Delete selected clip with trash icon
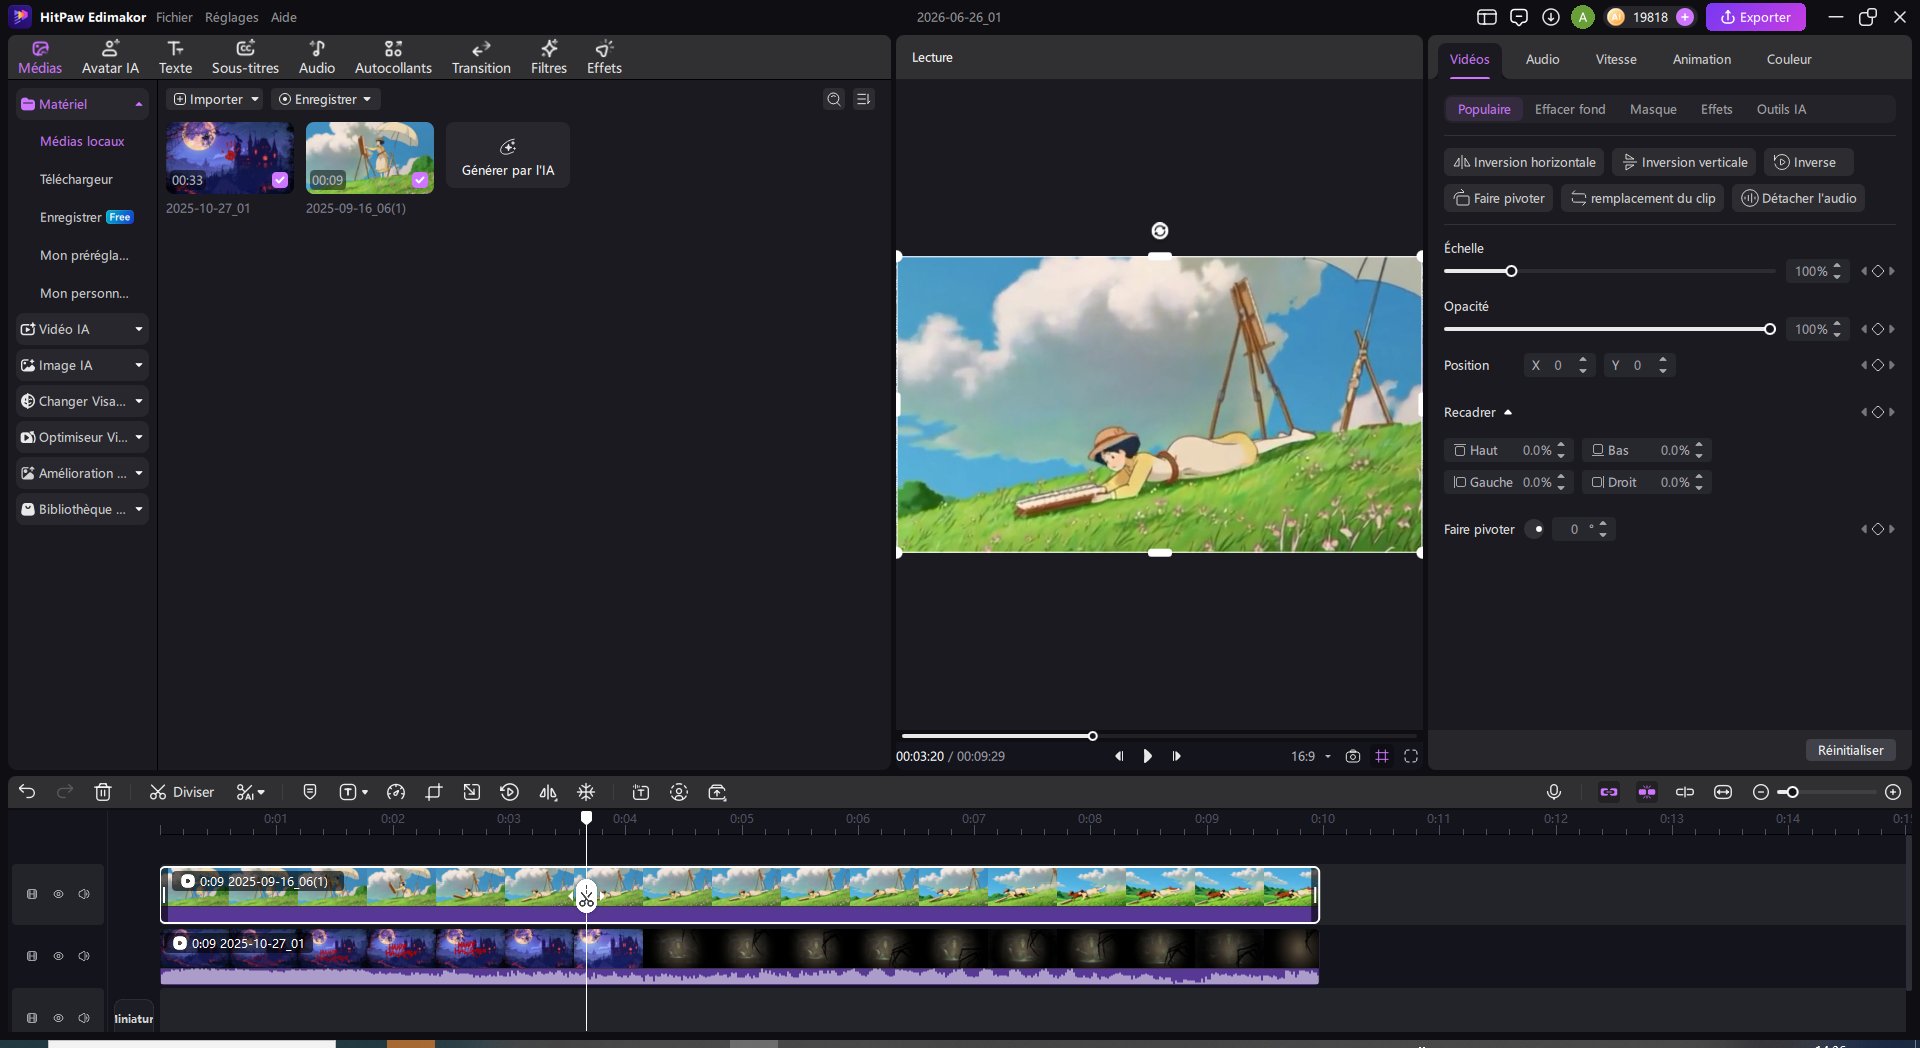Image resolution: width=1920 pixels, height=1048 pixels. (x=103, y=792)
